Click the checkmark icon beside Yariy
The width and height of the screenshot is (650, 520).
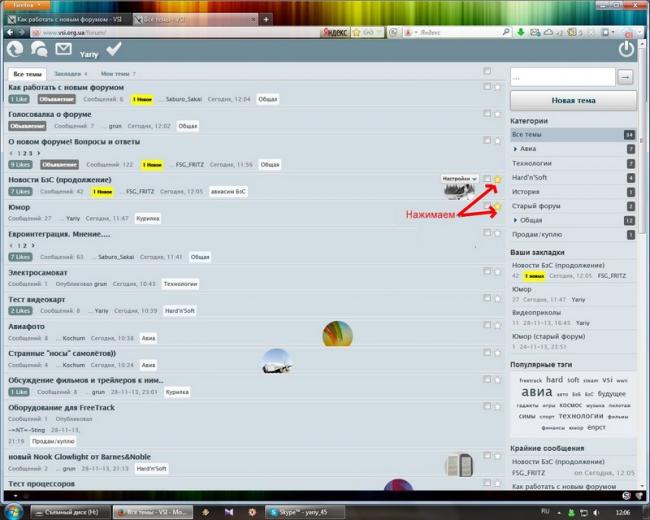(x=114, y=49)
